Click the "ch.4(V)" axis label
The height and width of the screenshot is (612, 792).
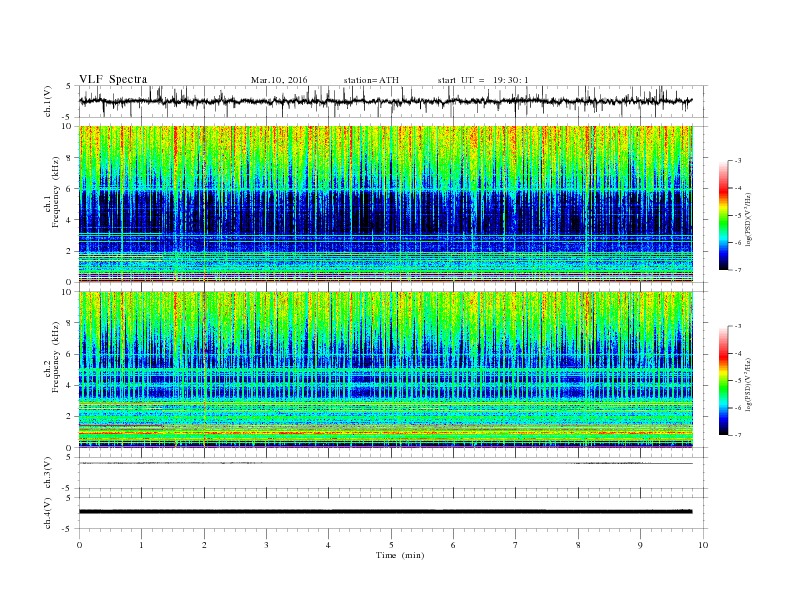pos(48,513)
